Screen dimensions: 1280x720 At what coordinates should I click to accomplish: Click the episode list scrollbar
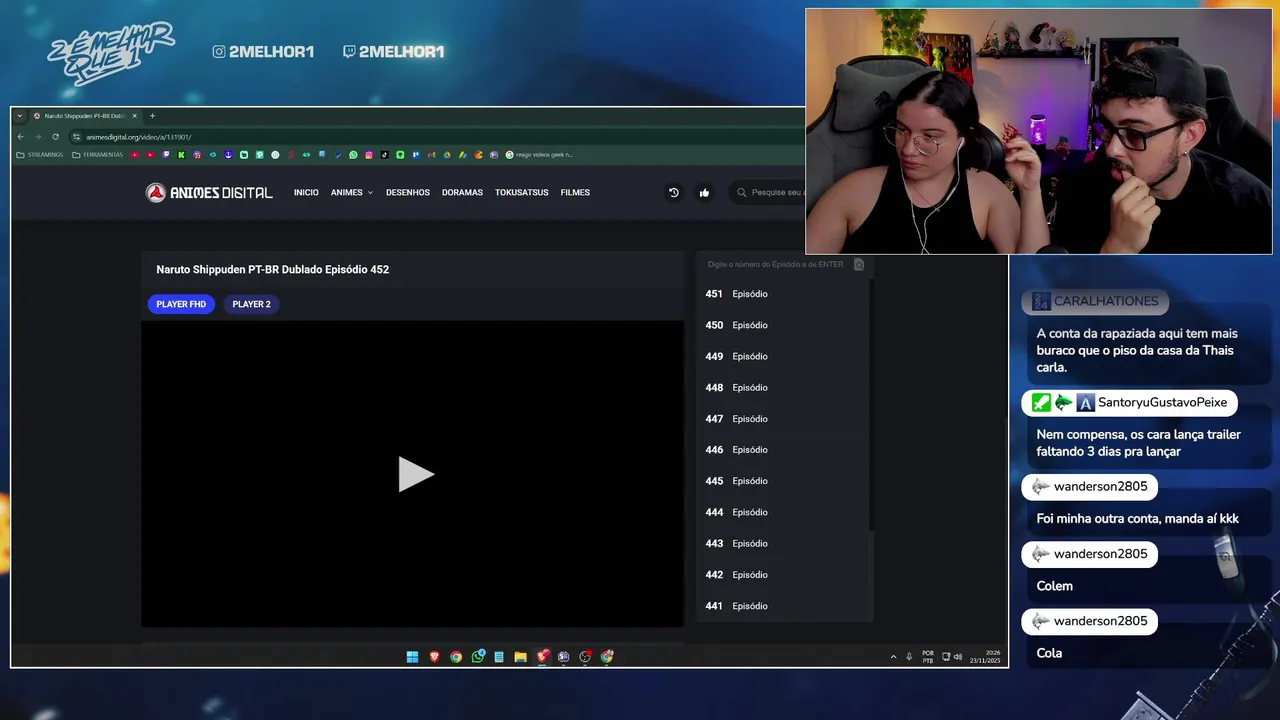(871, 405)
